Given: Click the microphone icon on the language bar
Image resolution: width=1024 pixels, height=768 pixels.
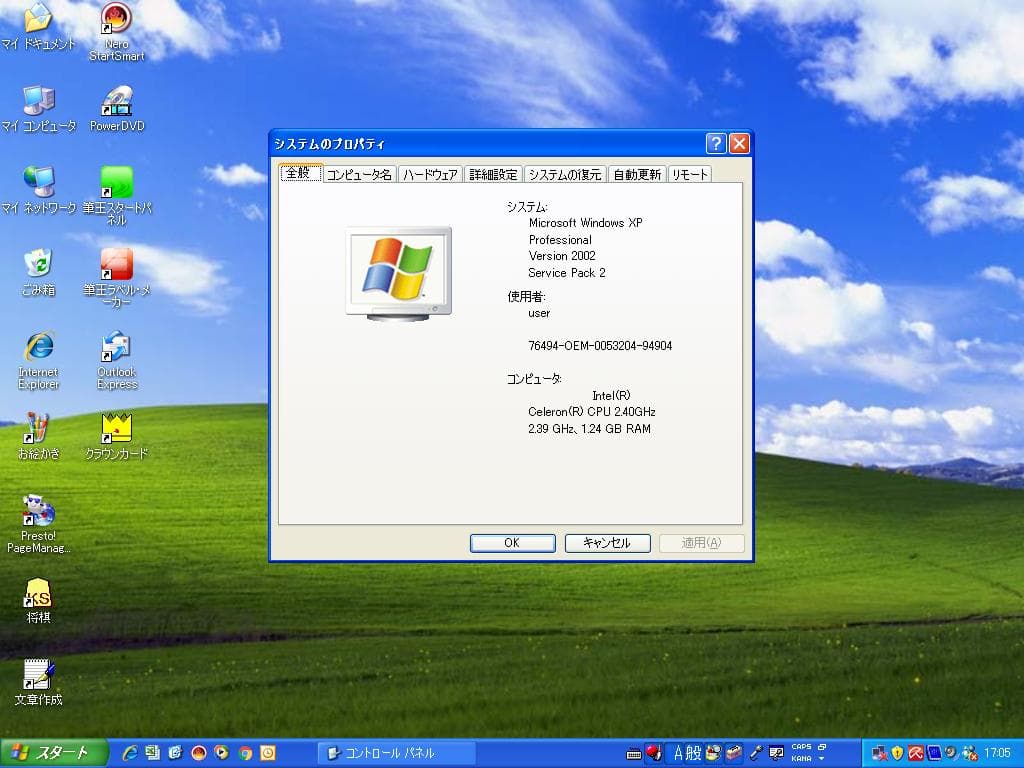Looking at the screenshot, I should point(754,751).
